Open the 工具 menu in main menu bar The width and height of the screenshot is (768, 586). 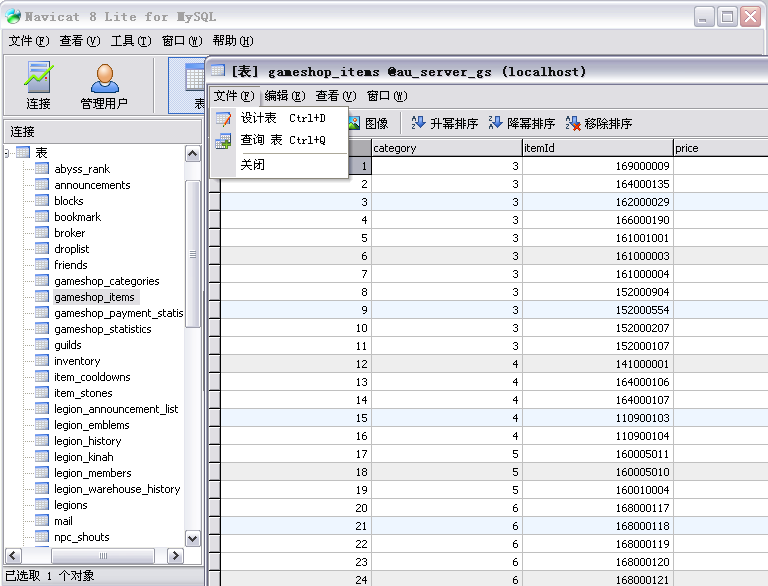[x=130, y=41]
